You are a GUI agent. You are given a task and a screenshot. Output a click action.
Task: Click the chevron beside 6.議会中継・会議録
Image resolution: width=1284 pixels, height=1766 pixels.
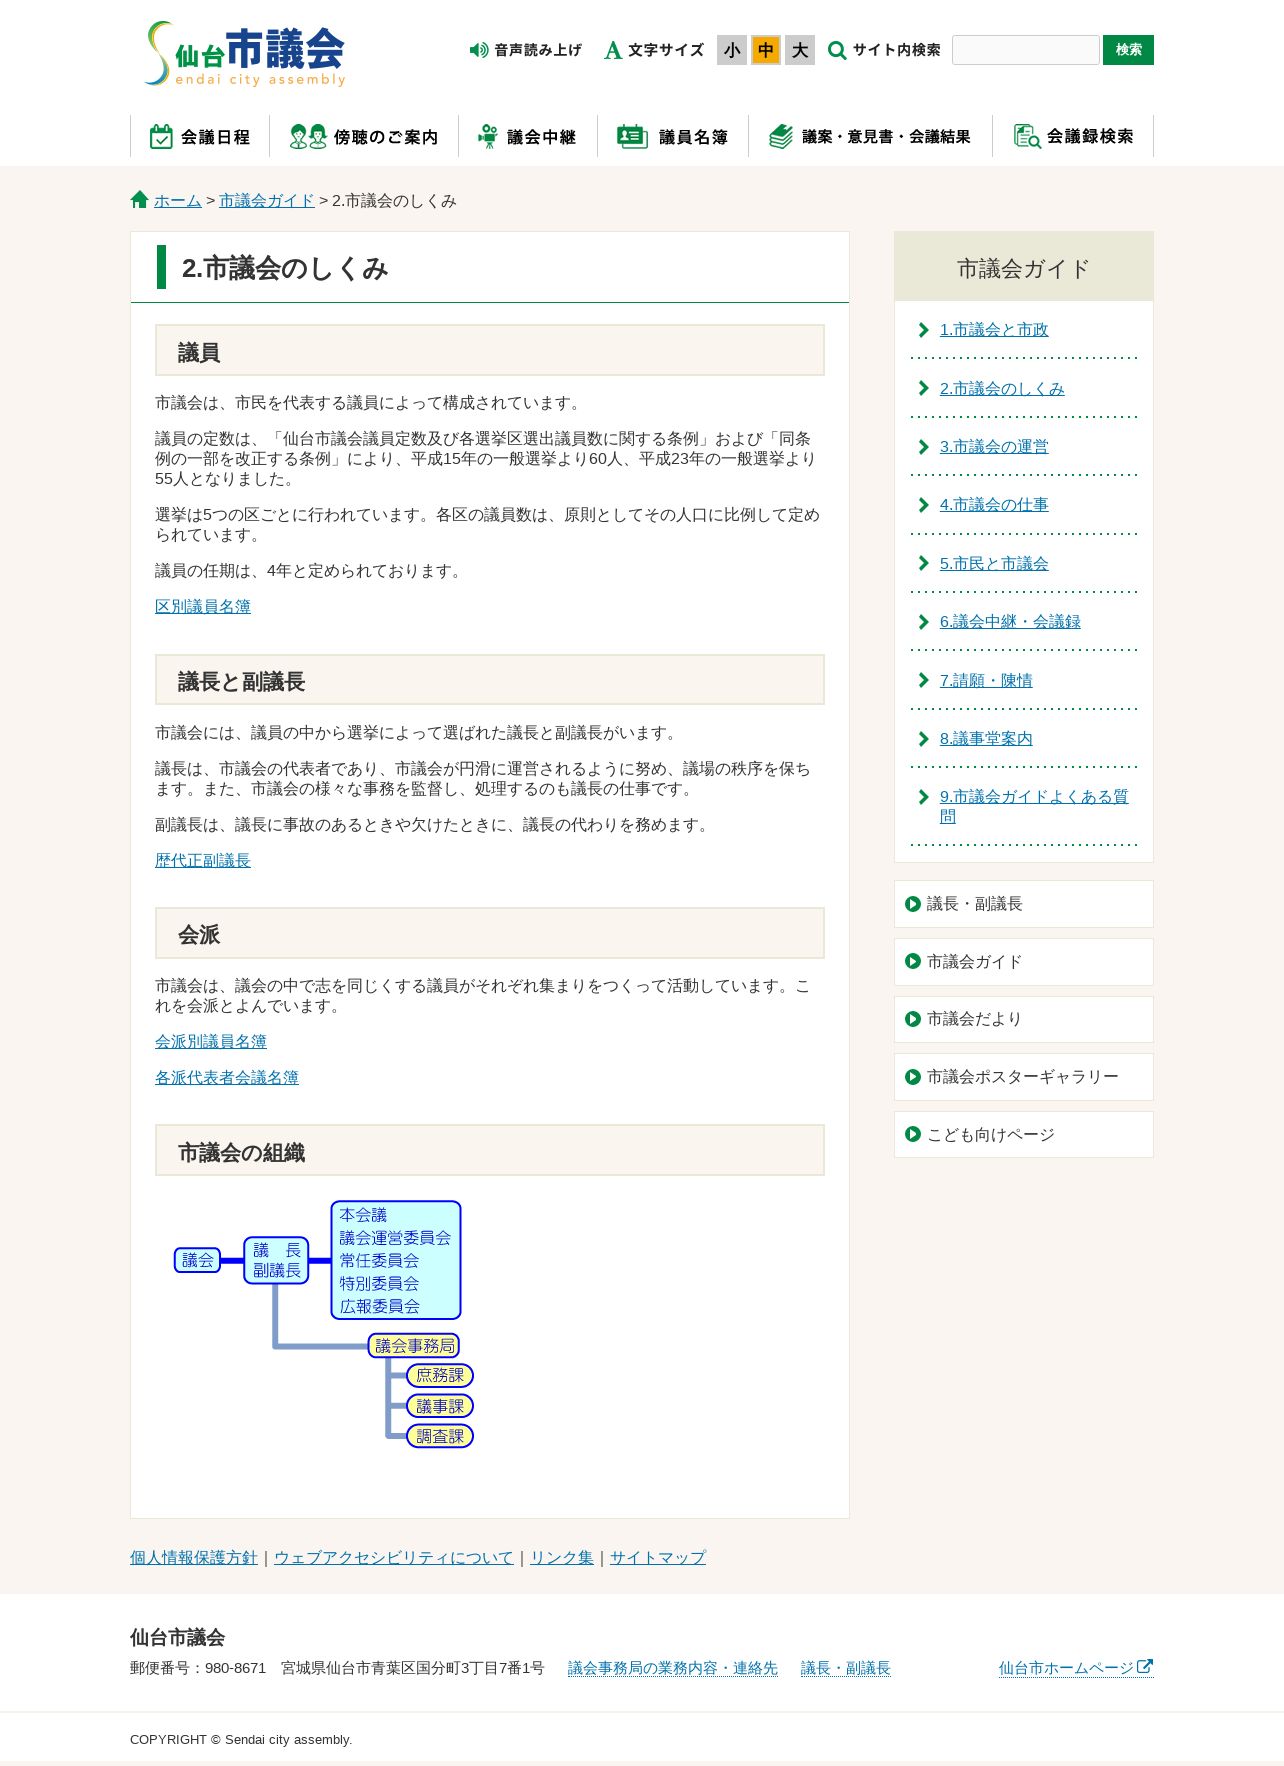point(924,622)
